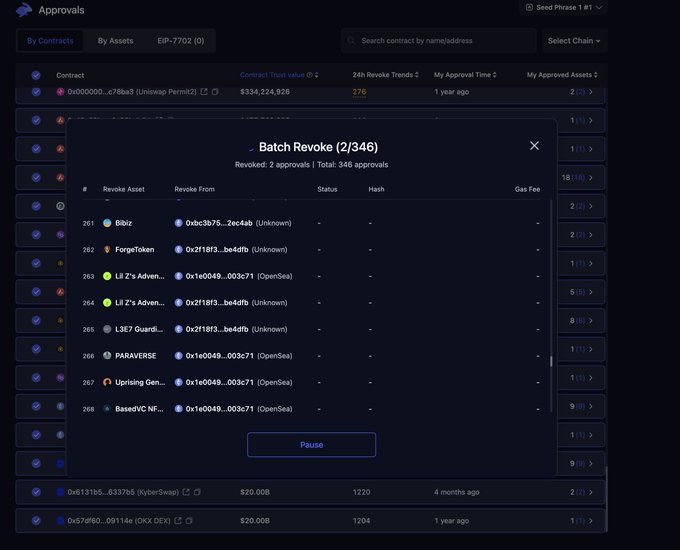The height and width of the screenshot is (550, 680).
Task: Open the Seed Phrase 1 #1 account dropdown
Action: [x=563, y=7]
